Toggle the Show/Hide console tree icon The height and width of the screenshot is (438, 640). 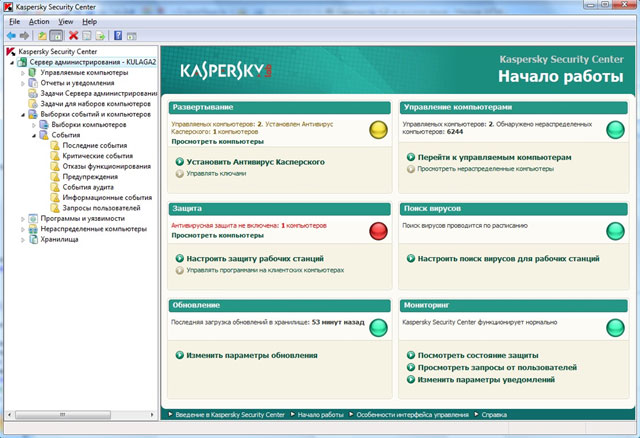pos(56,36)
